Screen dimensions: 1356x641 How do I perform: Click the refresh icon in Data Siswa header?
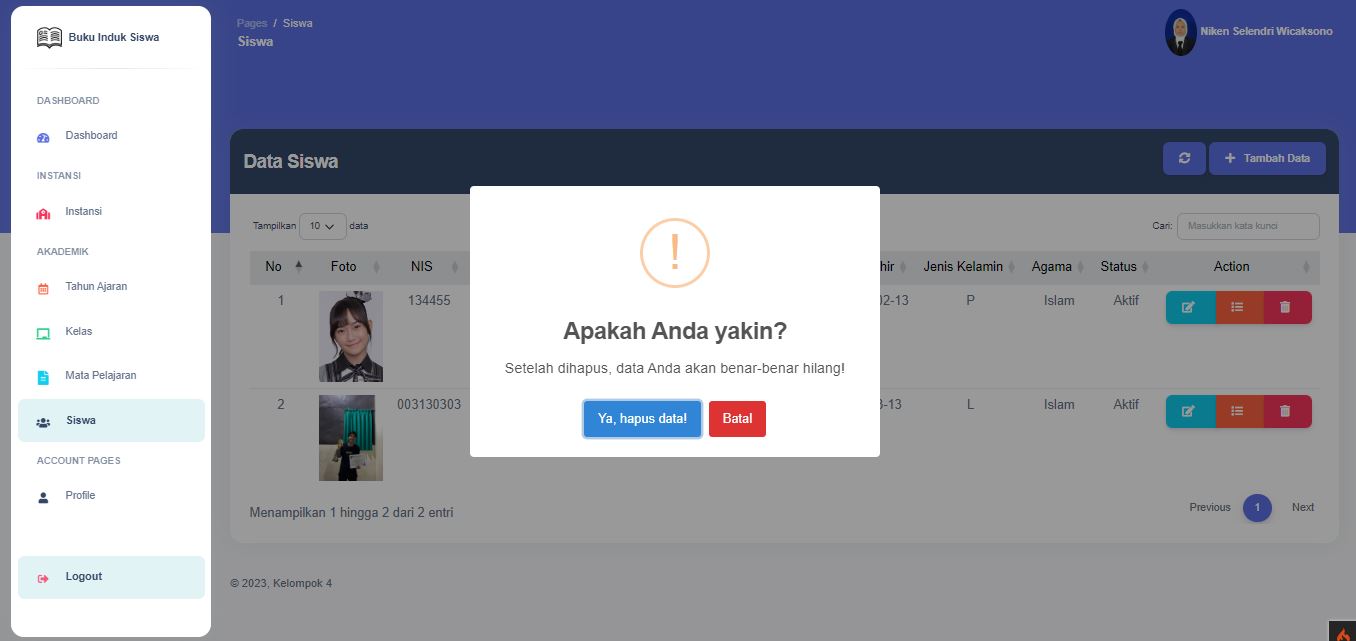click(x=1184, y=158)
